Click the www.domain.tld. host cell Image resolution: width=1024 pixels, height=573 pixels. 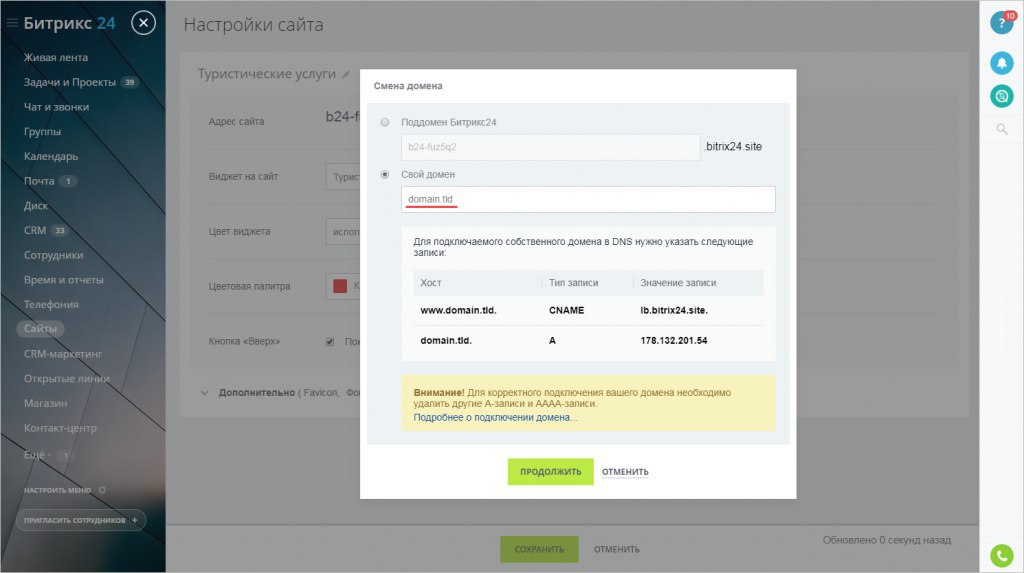(x=458, y=310)
